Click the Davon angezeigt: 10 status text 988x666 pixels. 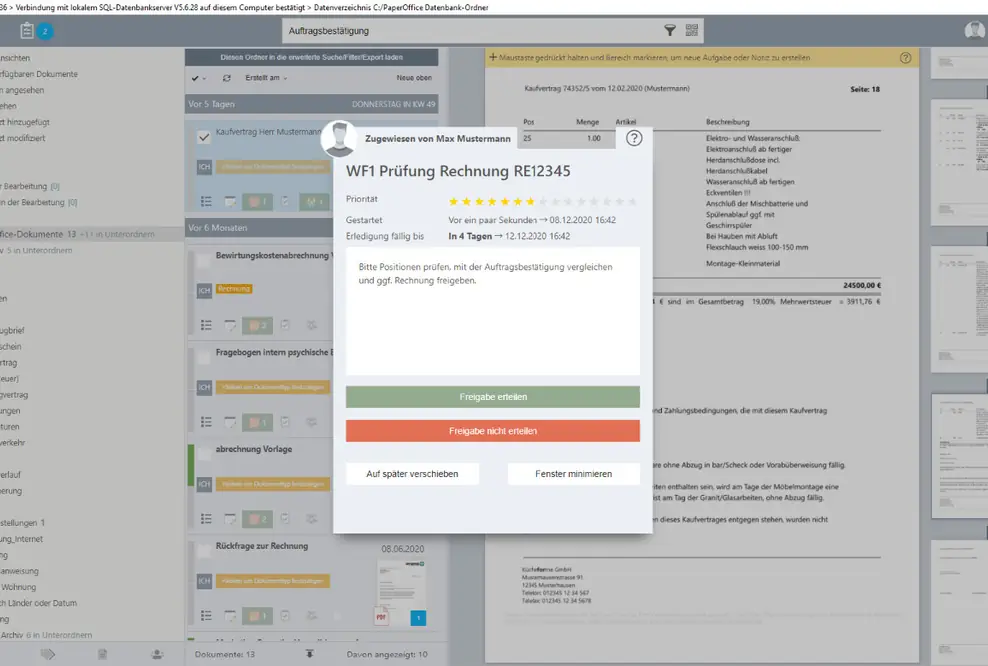coord(387,655)
